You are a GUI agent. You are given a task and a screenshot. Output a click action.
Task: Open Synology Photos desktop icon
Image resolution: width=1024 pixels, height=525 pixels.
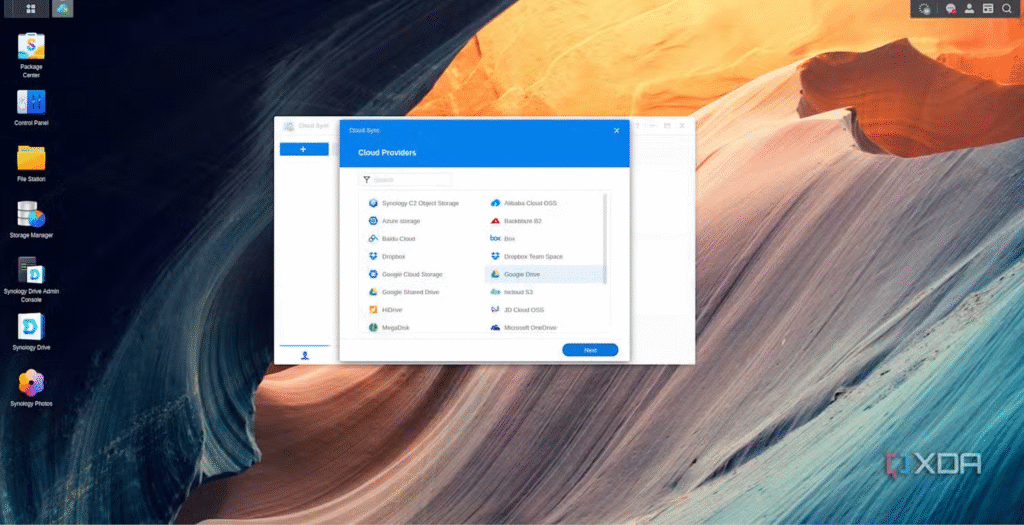click(x=31, y=384)
